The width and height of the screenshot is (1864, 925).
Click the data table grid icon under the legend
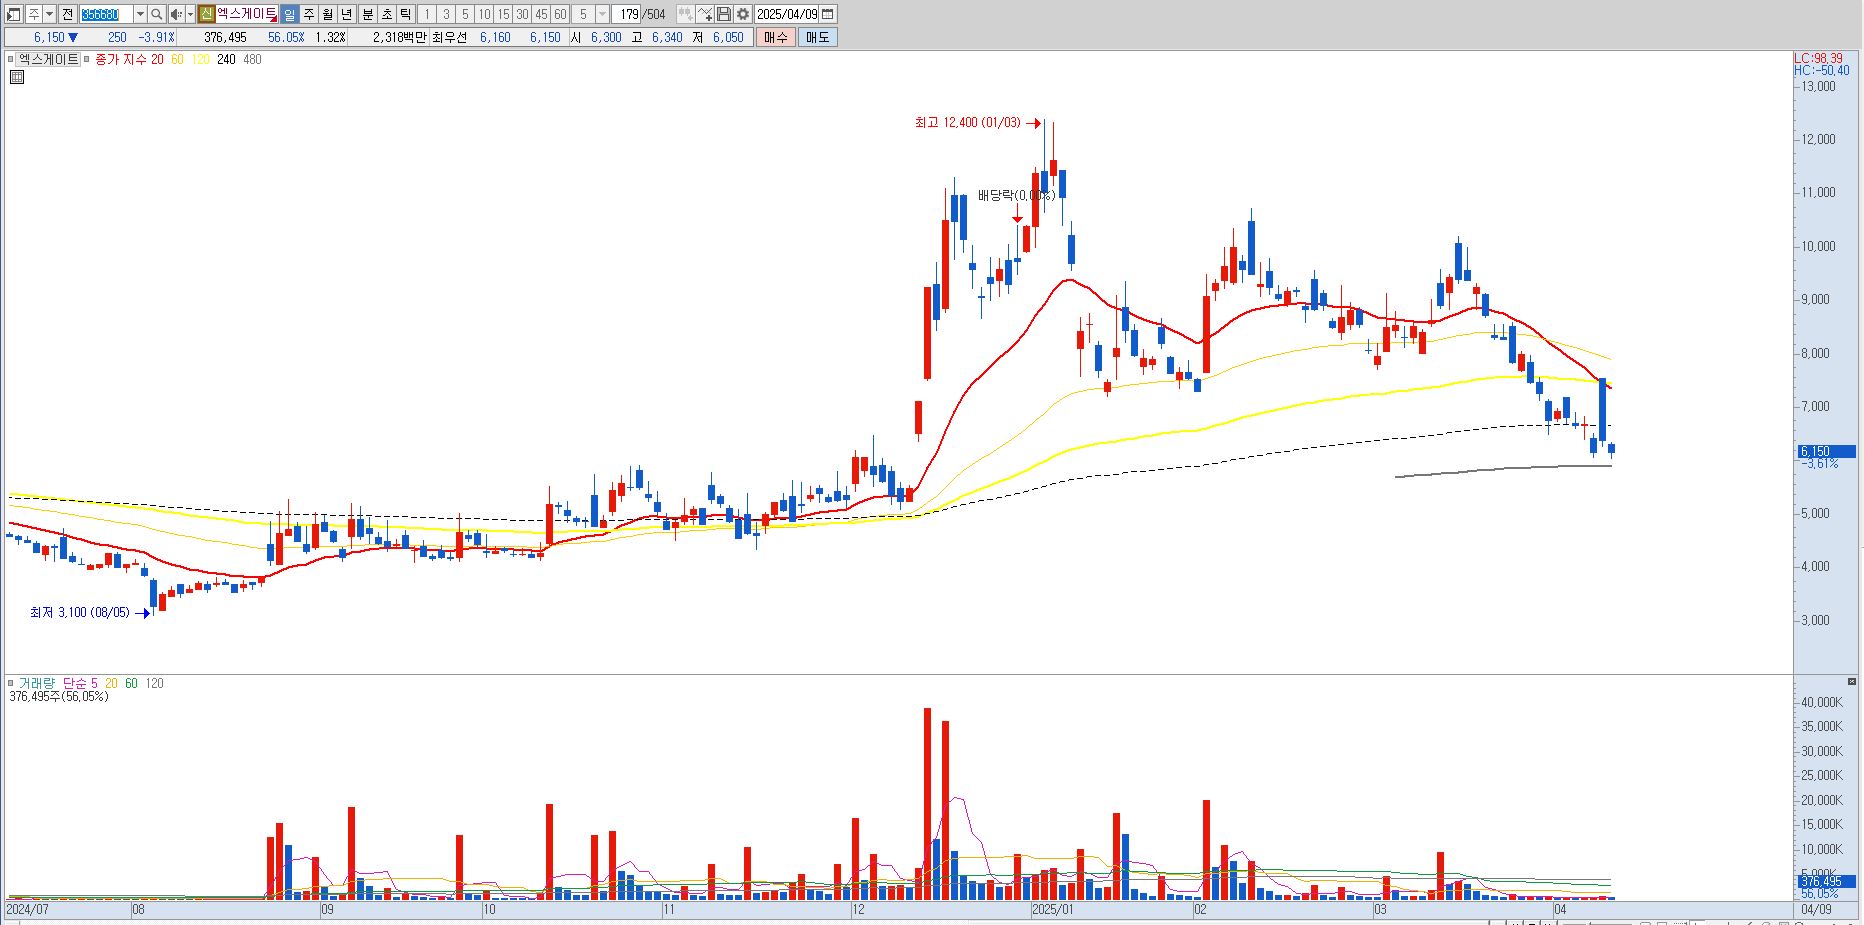[x=17, y=77]
